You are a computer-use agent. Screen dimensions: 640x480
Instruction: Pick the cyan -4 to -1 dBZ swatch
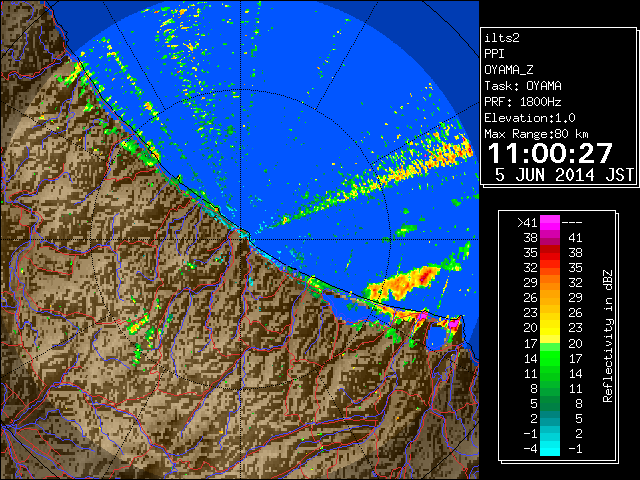[x=550, y=448]
